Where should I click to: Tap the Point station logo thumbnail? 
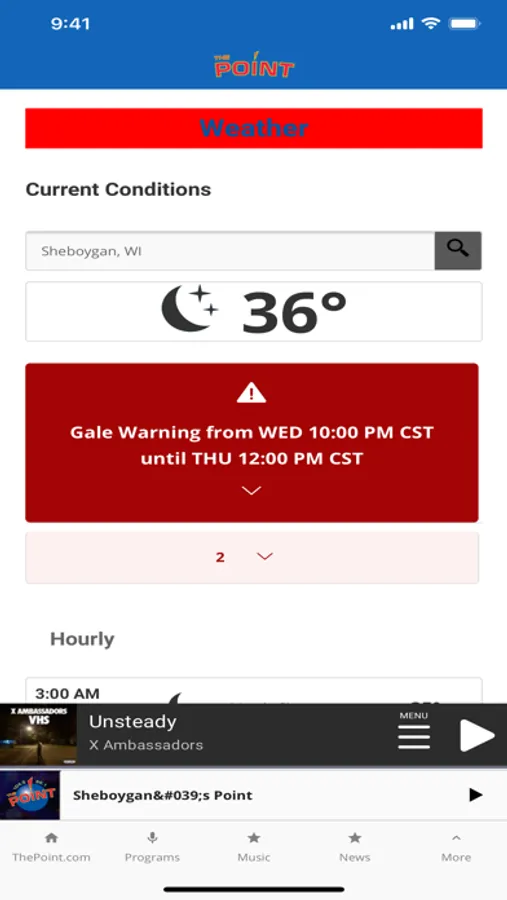(x=30, y=795)
